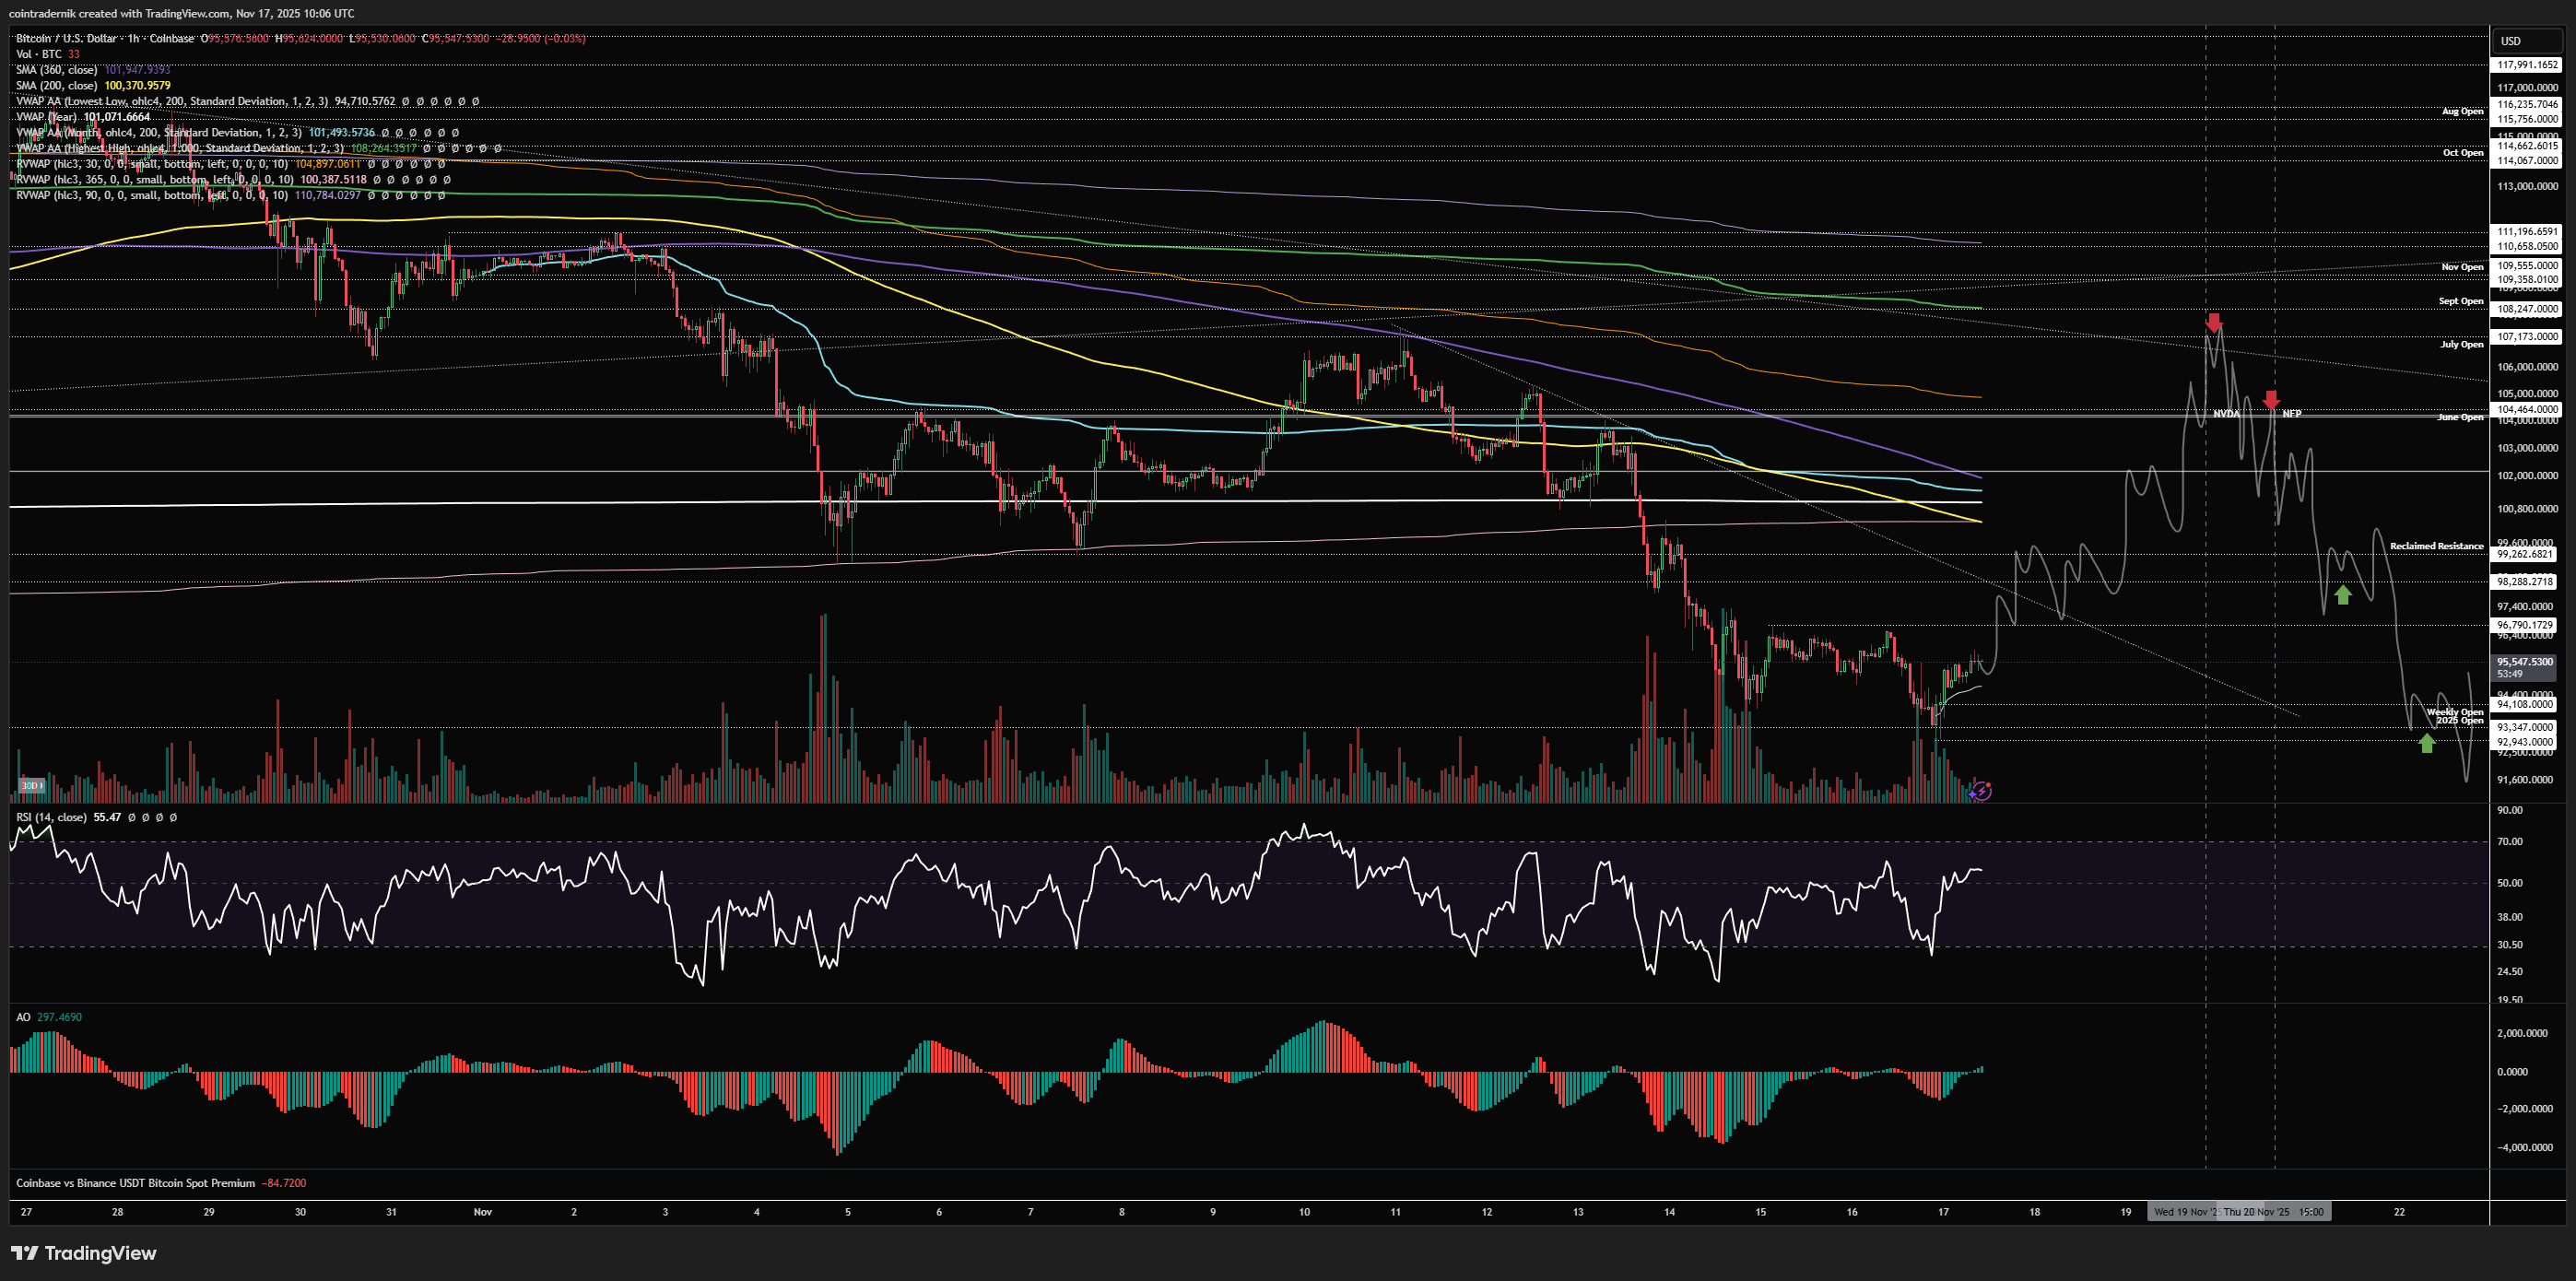This screenshot has width=2576, height=1281.
Task: Open the RSI (14, close) indicator legend
Action: (x=52, y=817)
